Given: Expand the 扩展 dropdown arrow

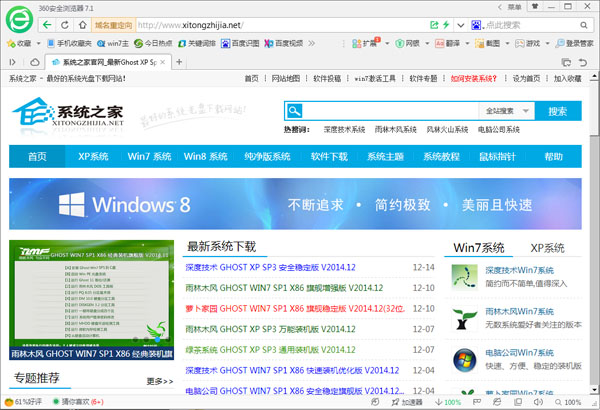Looking at the screenshot, I should (x=387, y=43).
